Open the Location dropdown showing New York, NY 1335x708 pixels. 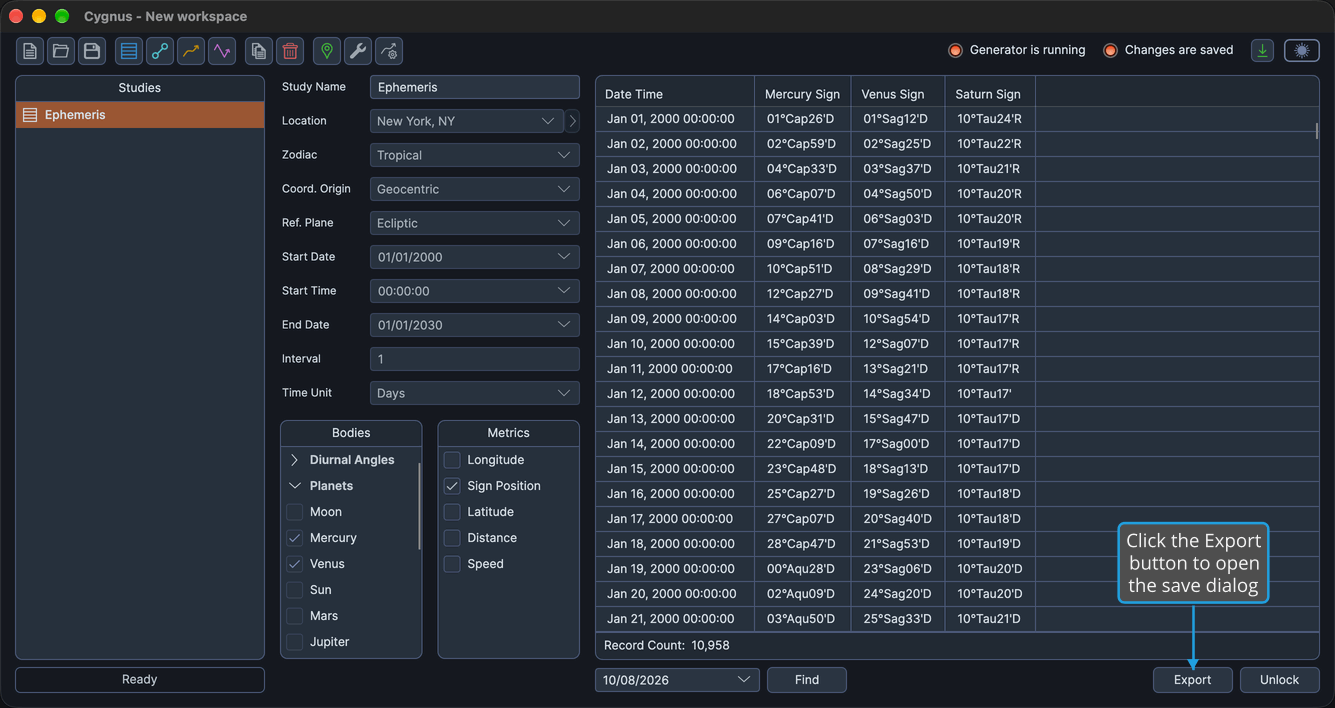pos(466,121)
